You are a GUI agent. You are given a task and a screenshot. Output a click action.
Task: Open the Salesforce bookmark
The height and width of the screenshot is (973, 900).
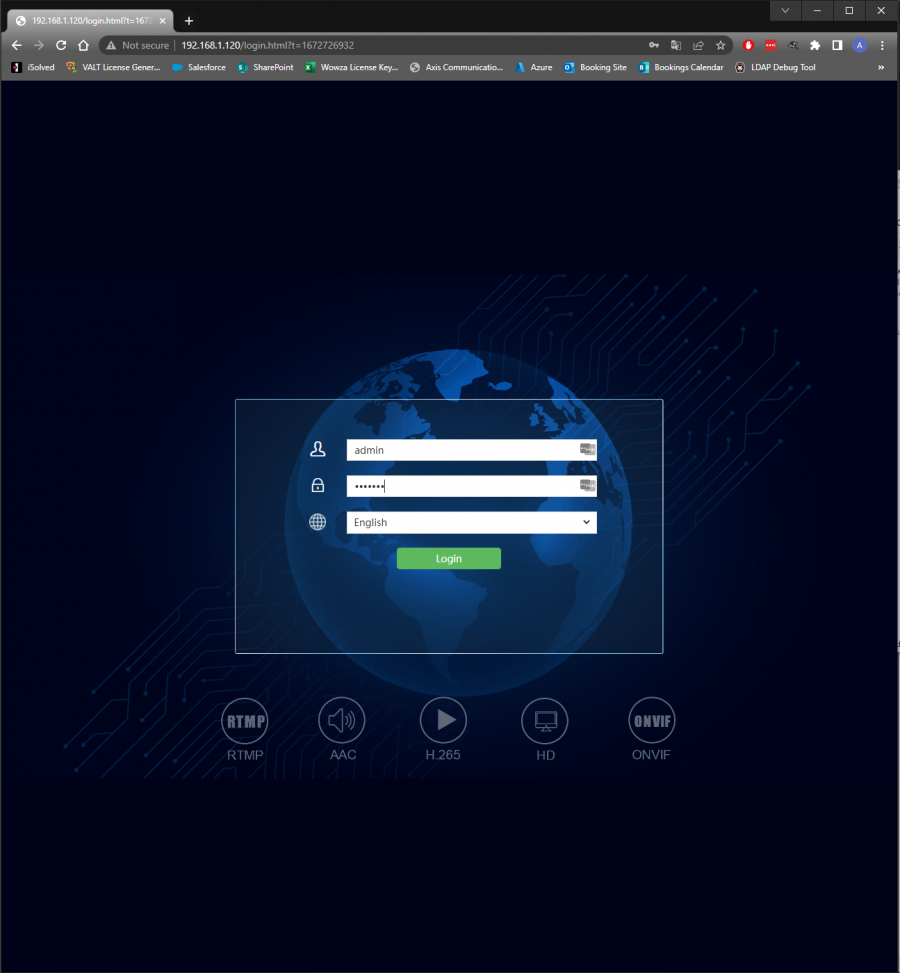(198, 67)
